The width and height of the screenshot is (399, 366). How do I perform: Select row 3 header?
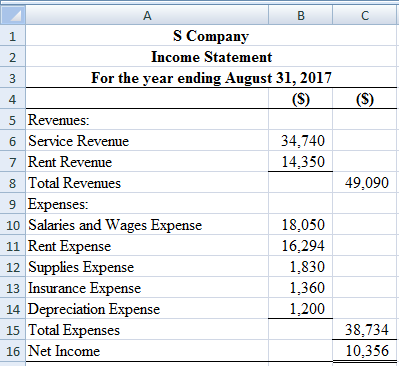(13, 78)
